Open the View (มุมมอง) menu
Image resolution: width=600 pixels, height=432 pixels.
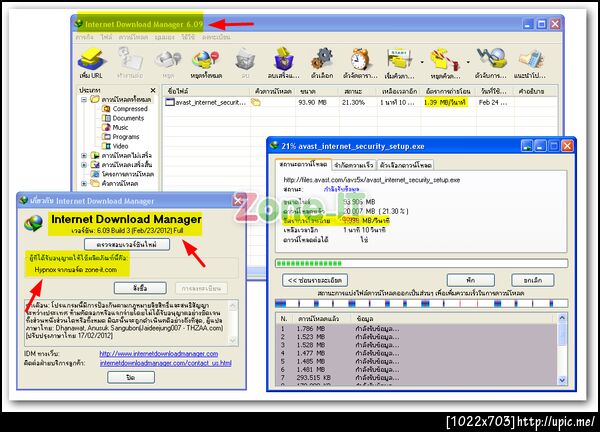[165, 37]
